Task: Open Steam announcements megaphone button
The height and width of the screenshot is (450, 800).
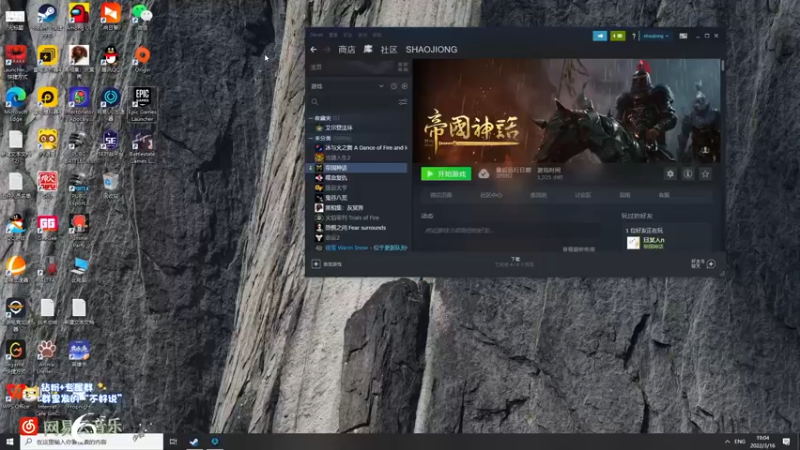Action: point(599,36)
